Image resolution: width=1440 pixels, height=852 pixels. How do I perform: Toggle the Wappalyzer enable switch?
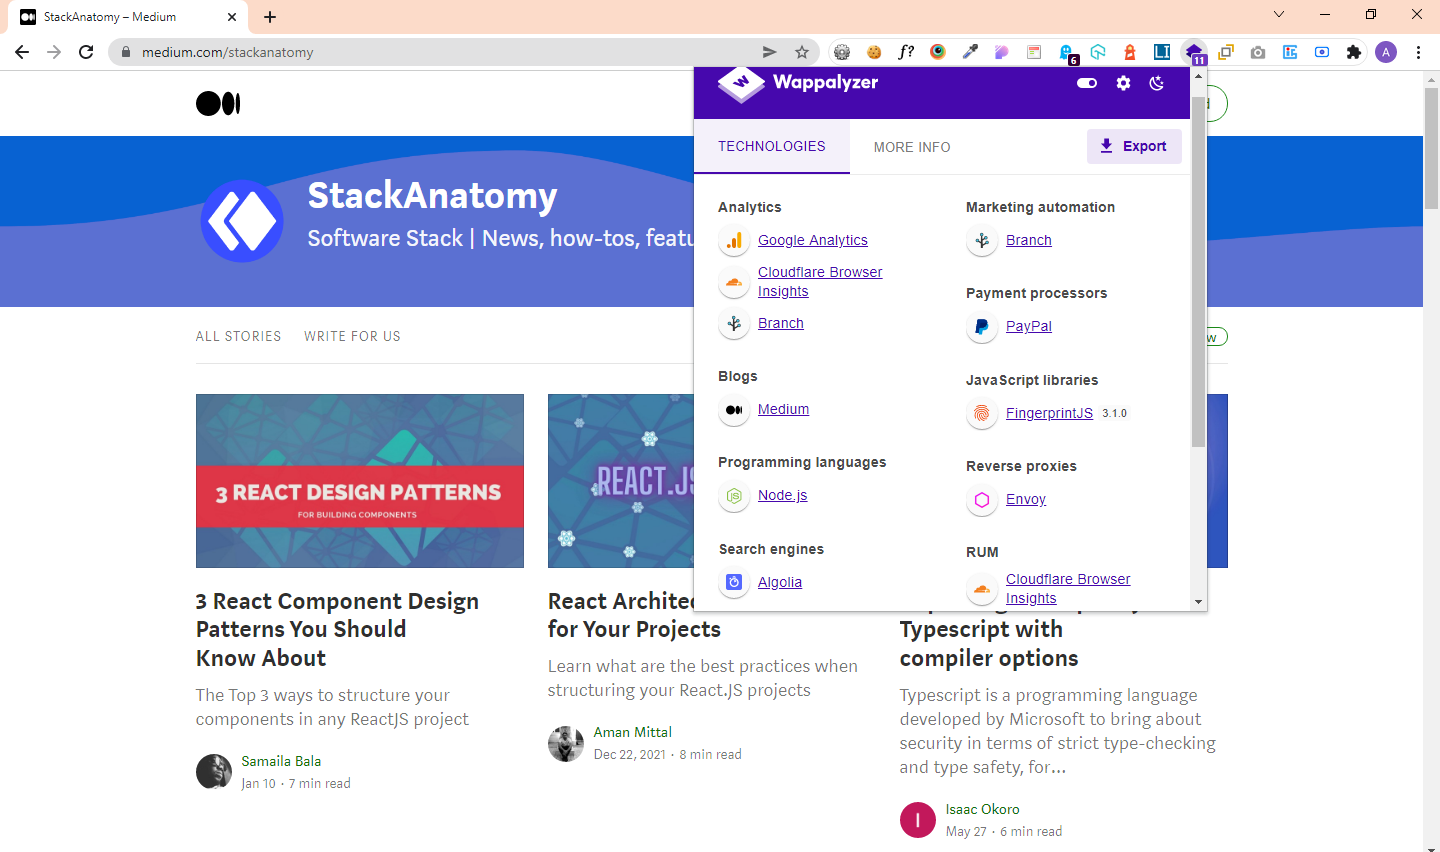coord(1087,83)
